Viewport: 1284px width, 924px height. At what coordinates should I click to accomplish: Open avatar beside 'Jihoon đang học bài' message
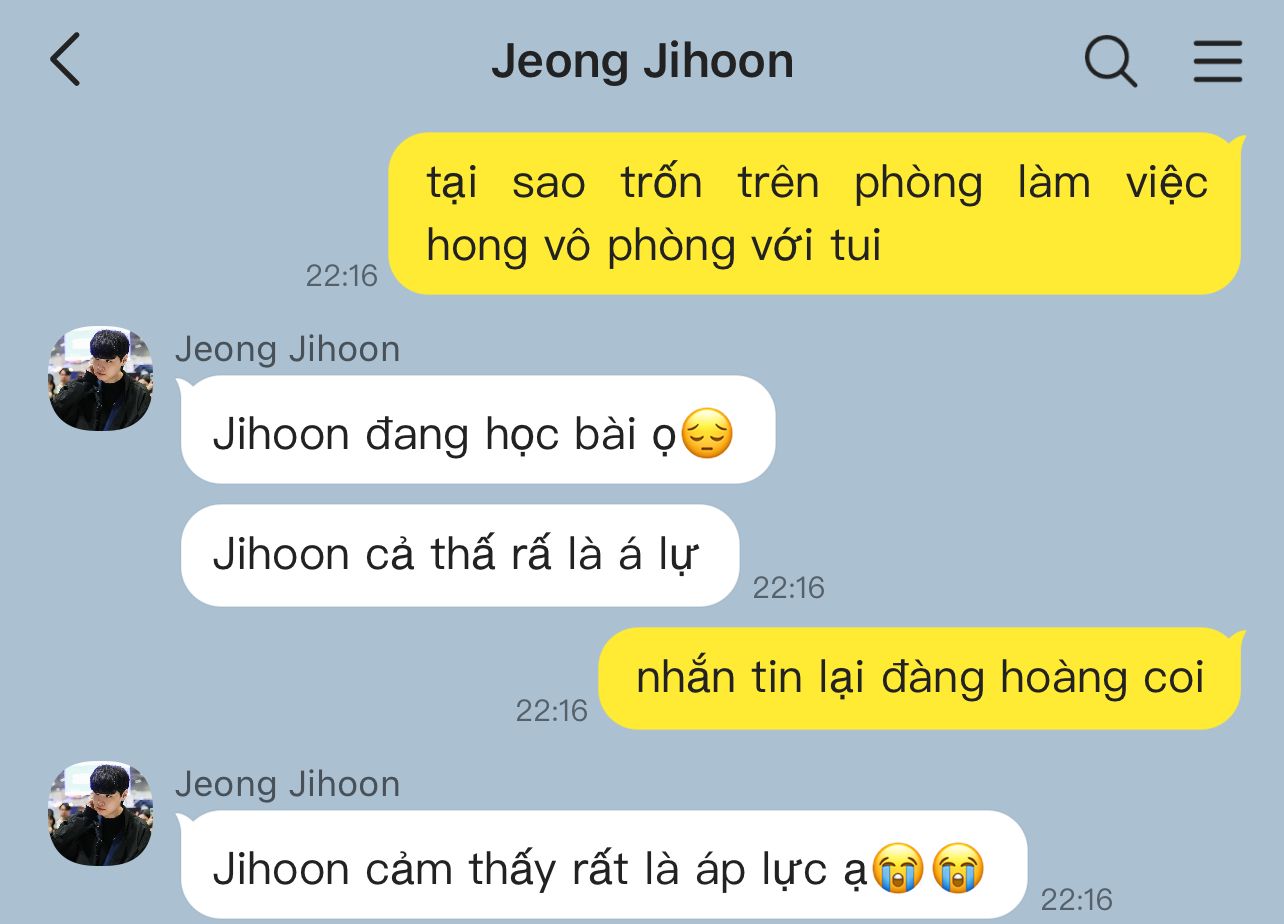(x=101, y=379)
